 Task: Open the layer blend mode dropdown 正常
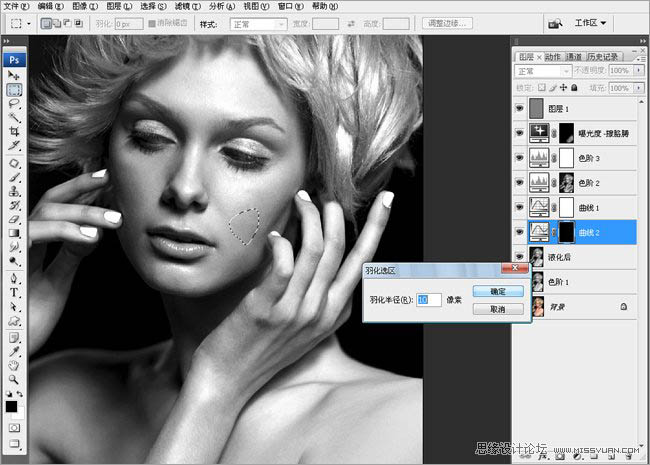click(x=543, y=72)
